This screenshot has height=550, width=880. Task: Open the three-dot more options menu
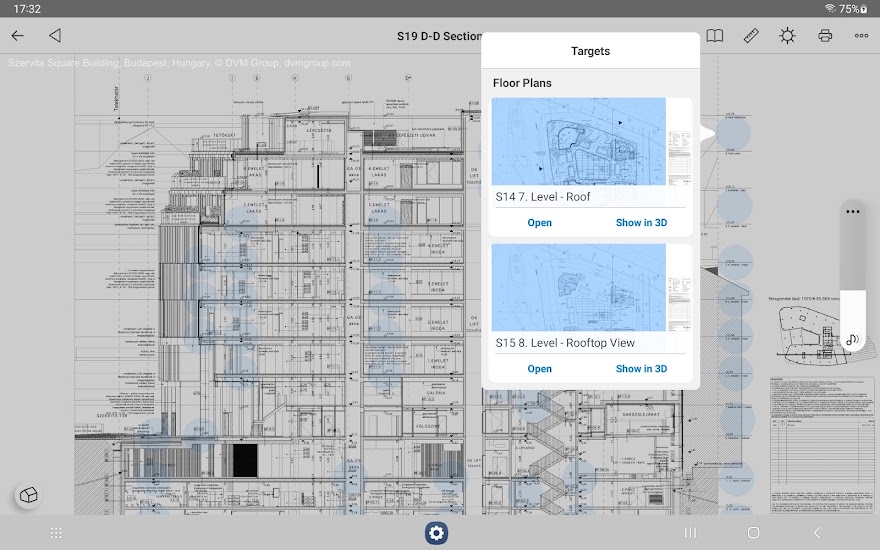coord(861,36)
